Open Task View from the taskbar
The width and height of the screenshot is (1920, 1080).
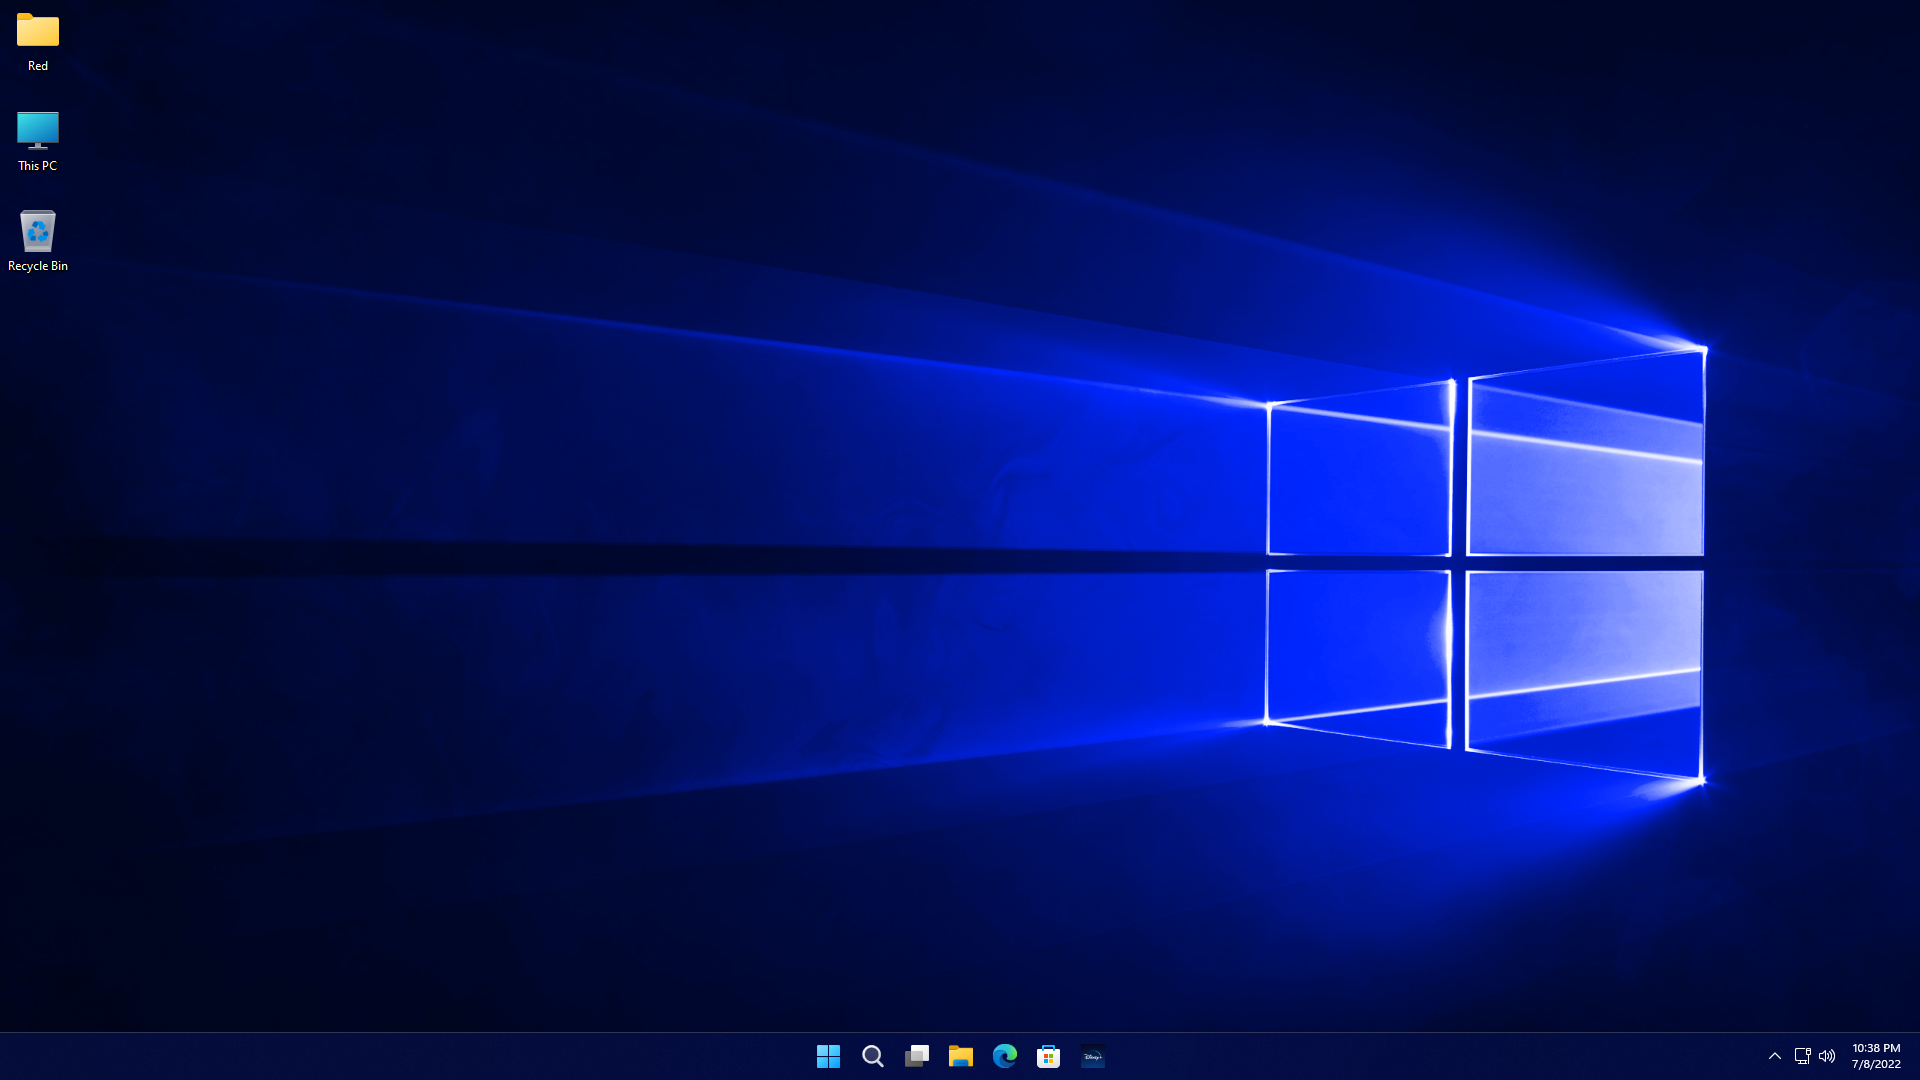(916, 1056)
